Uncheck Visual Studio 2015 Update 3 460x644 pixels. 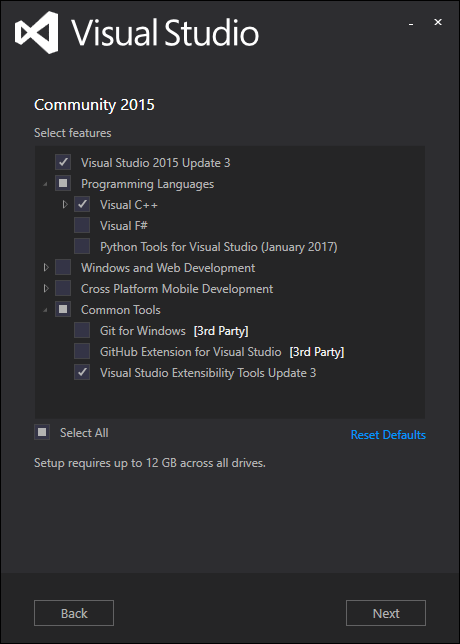point(63,162)
